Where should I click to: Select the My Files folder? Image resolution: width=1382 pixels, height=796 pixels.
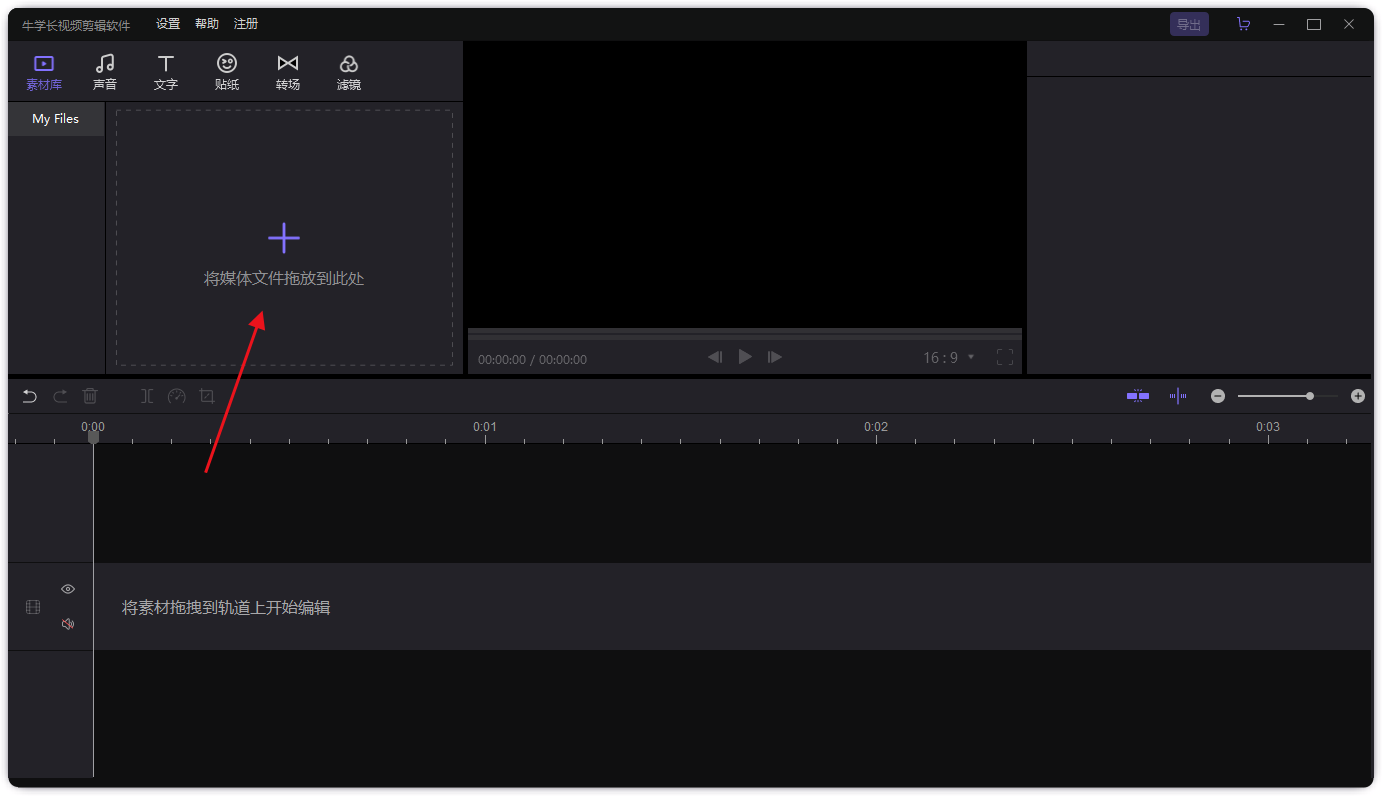point(56,119)
